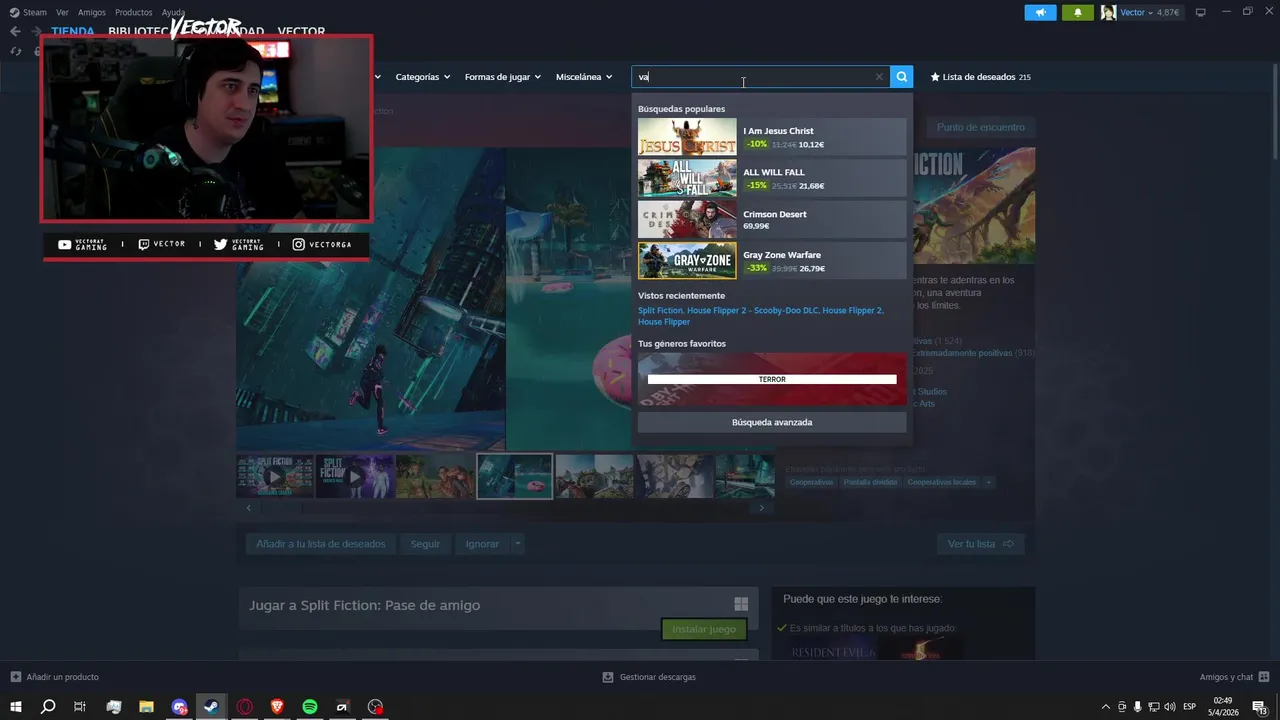Open the Ver menu
Screen dimensions: 1280x720
click(x=62, y=13)
